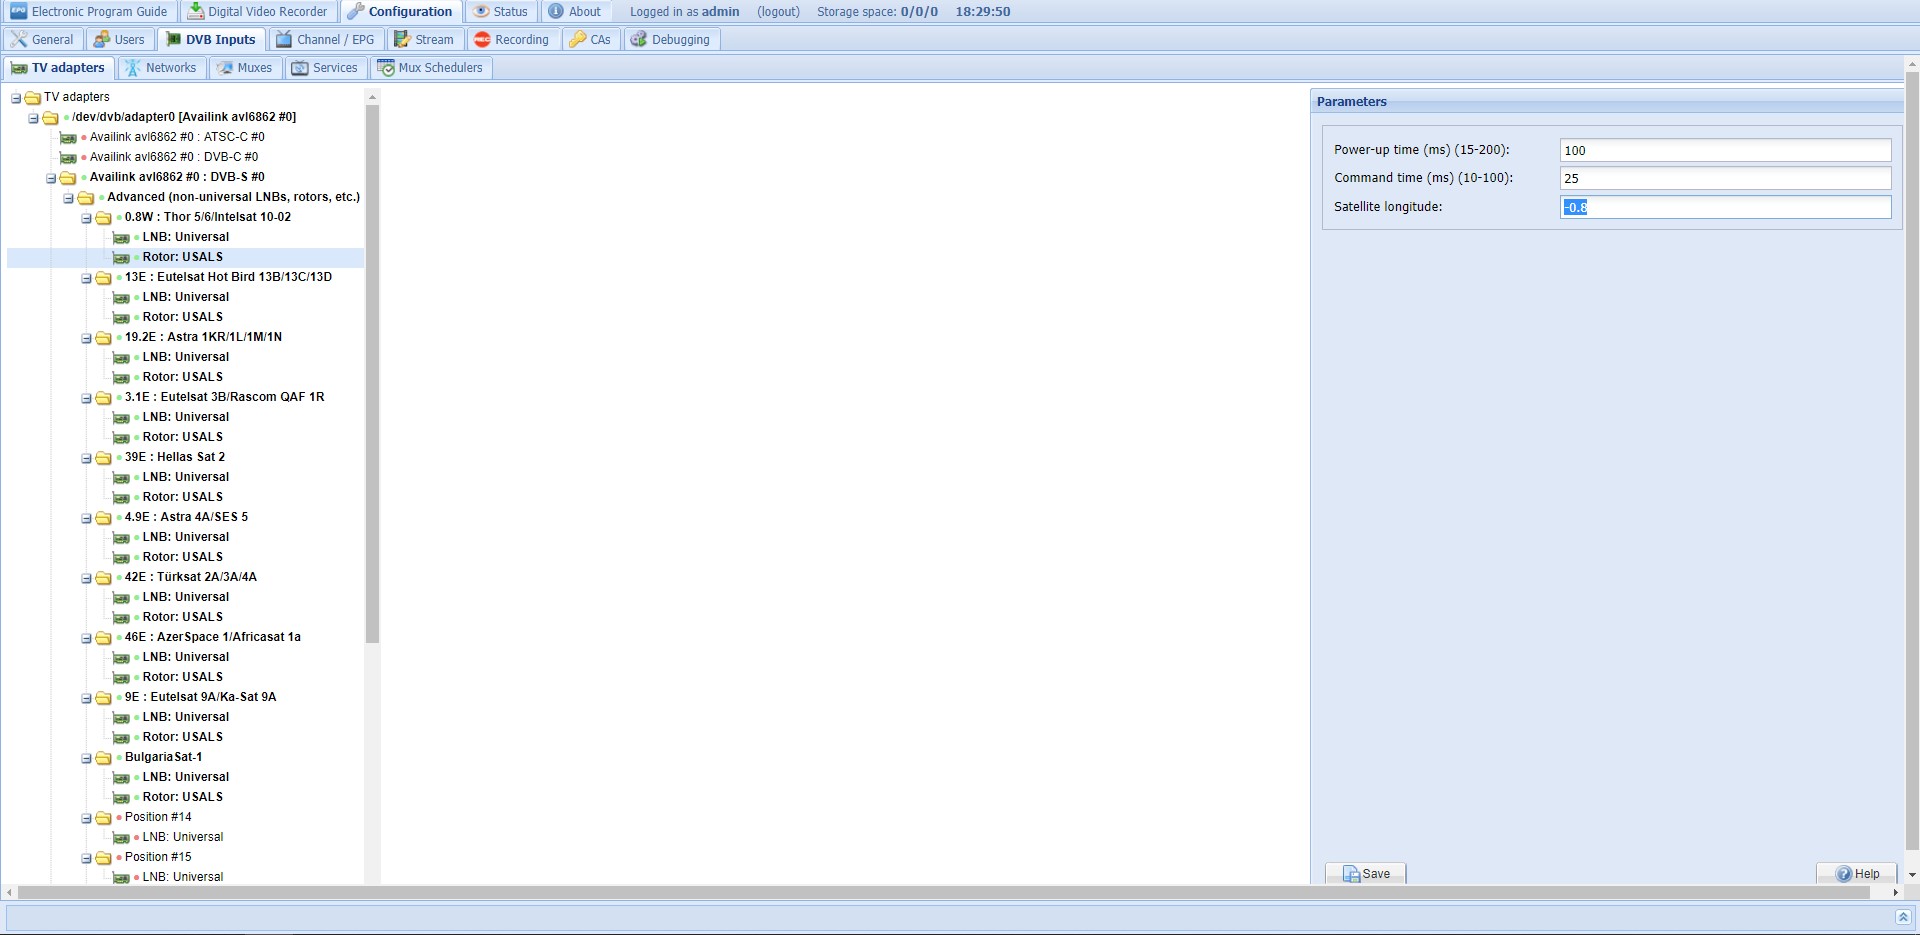The height and width of the screenshot is (935, 1920).
Task: Save the rotor parameters
Action: click(1366, 873)
